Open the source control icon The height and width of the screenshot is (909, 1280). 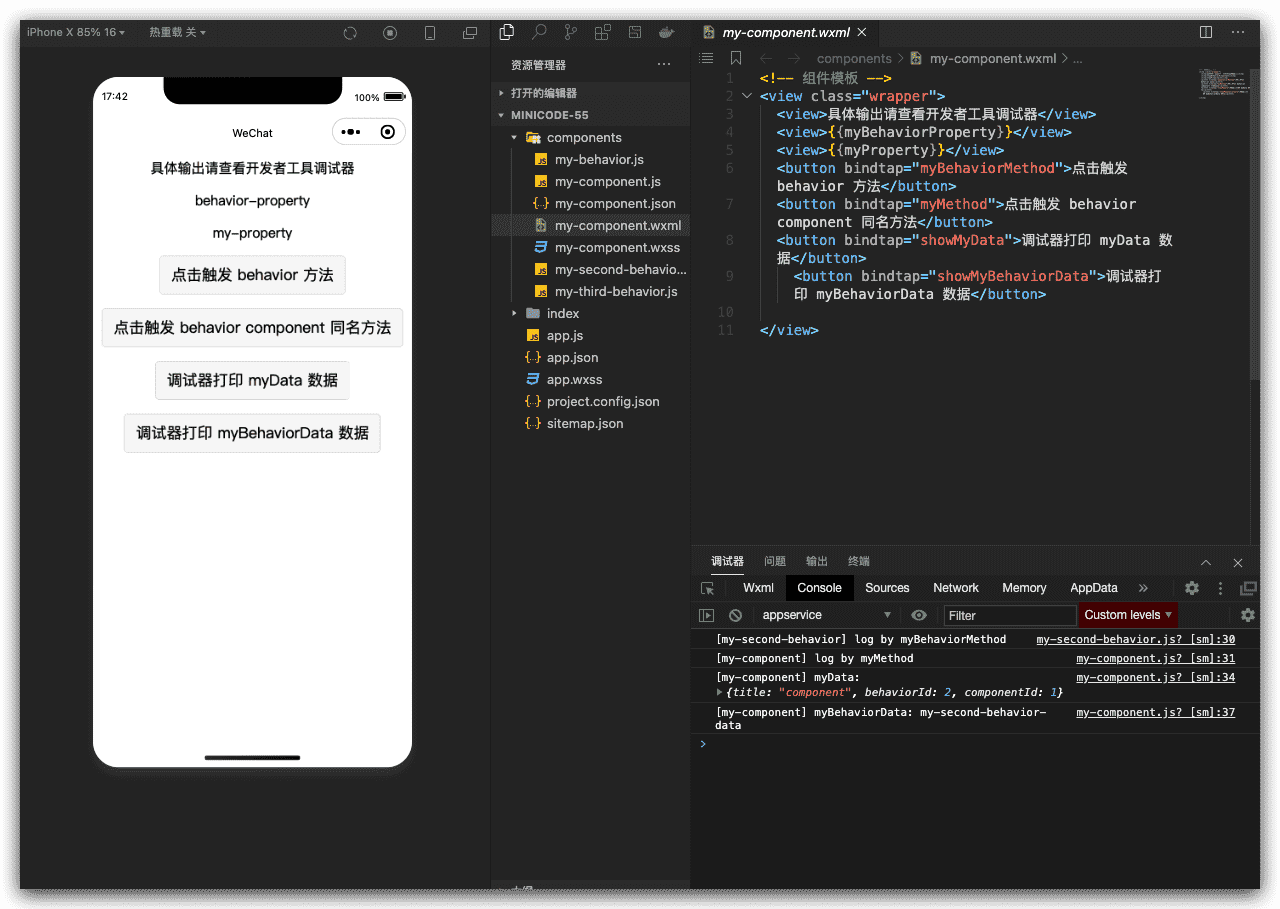(571, 32)
